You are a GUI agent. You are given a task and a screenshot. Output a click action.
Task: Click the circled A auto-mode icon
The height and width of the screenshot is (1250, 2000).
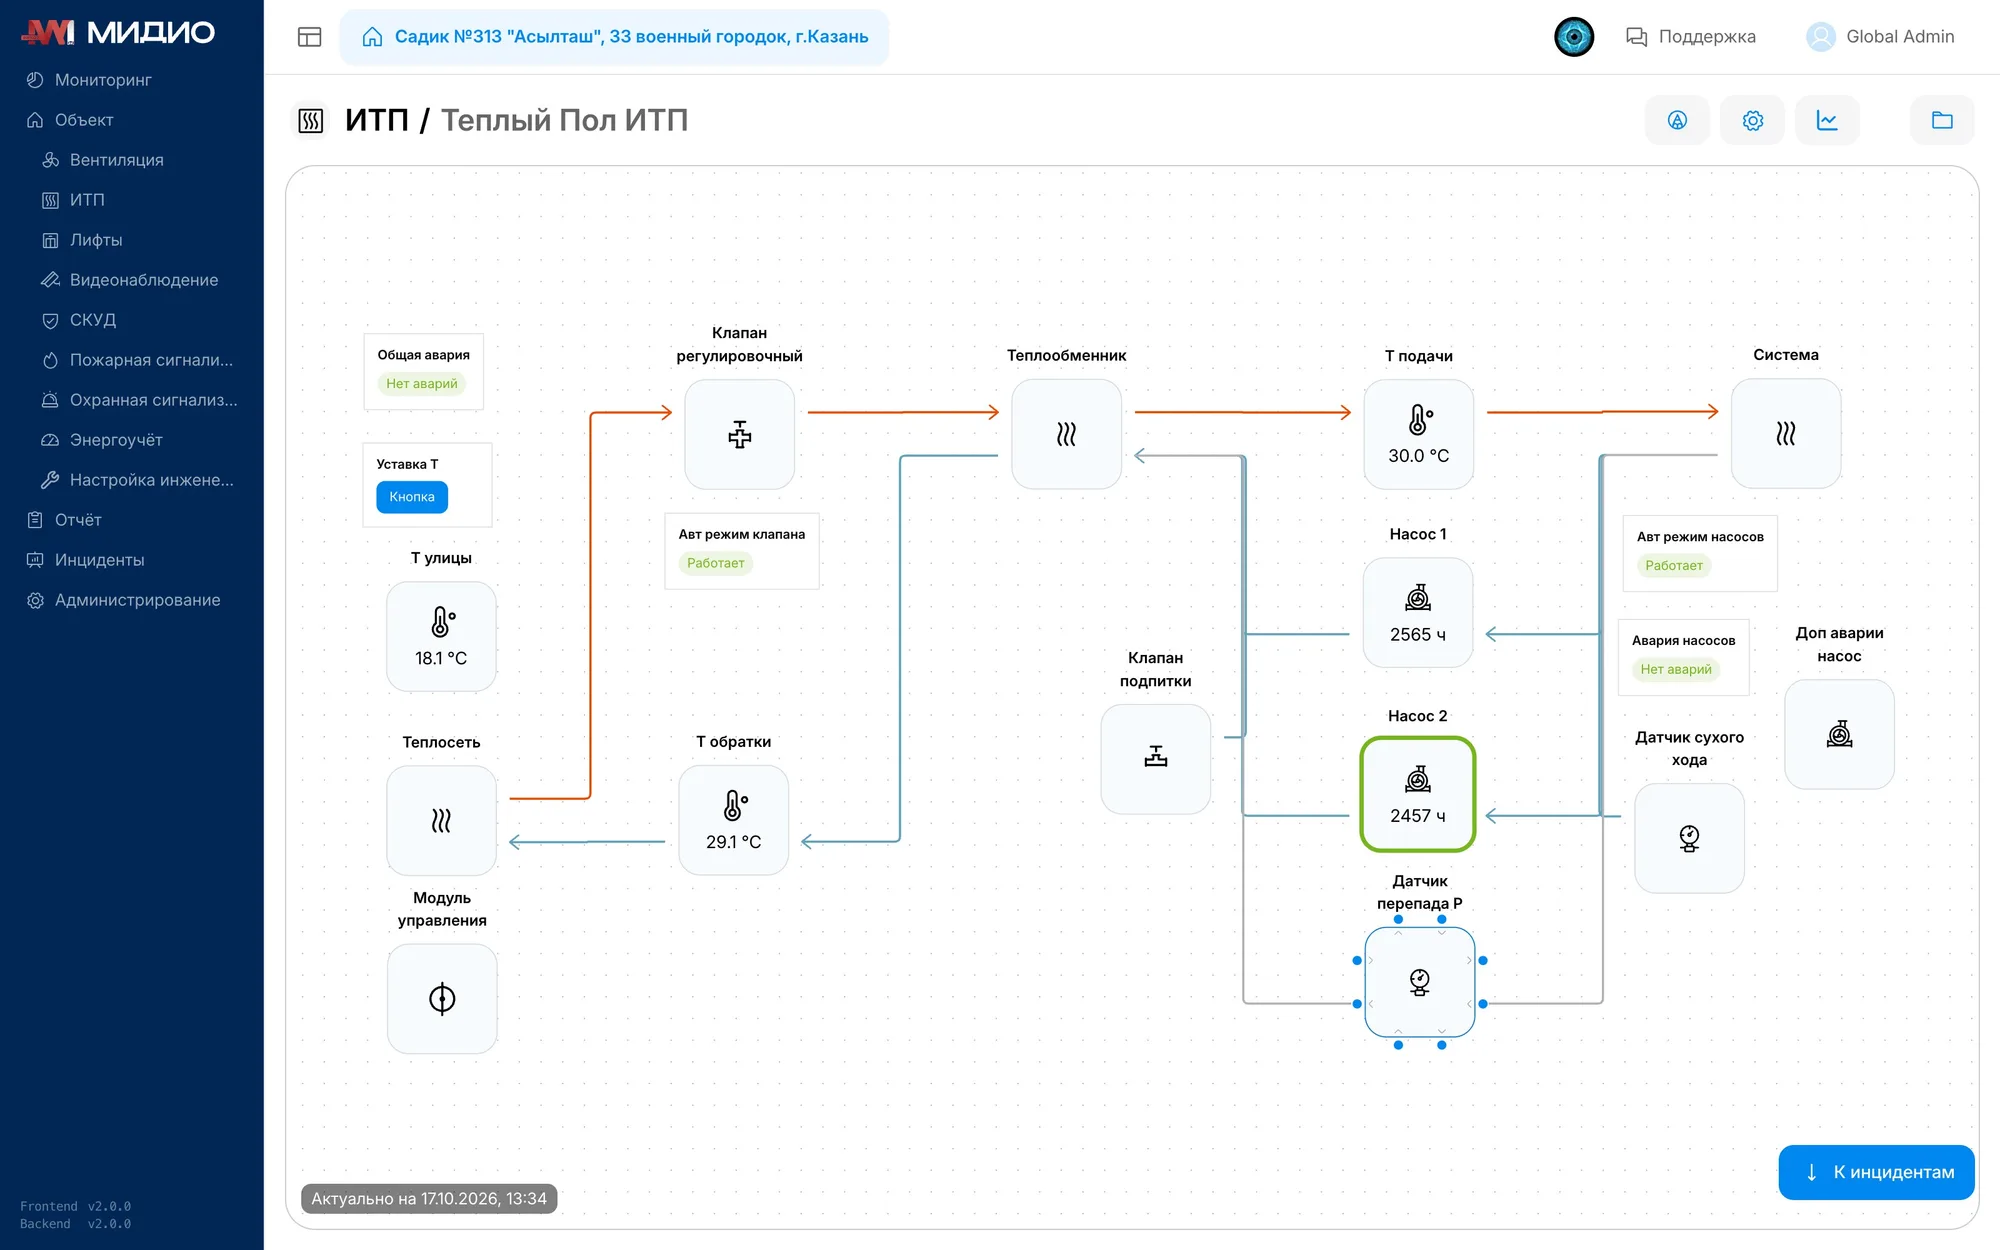coord(1677,120)
